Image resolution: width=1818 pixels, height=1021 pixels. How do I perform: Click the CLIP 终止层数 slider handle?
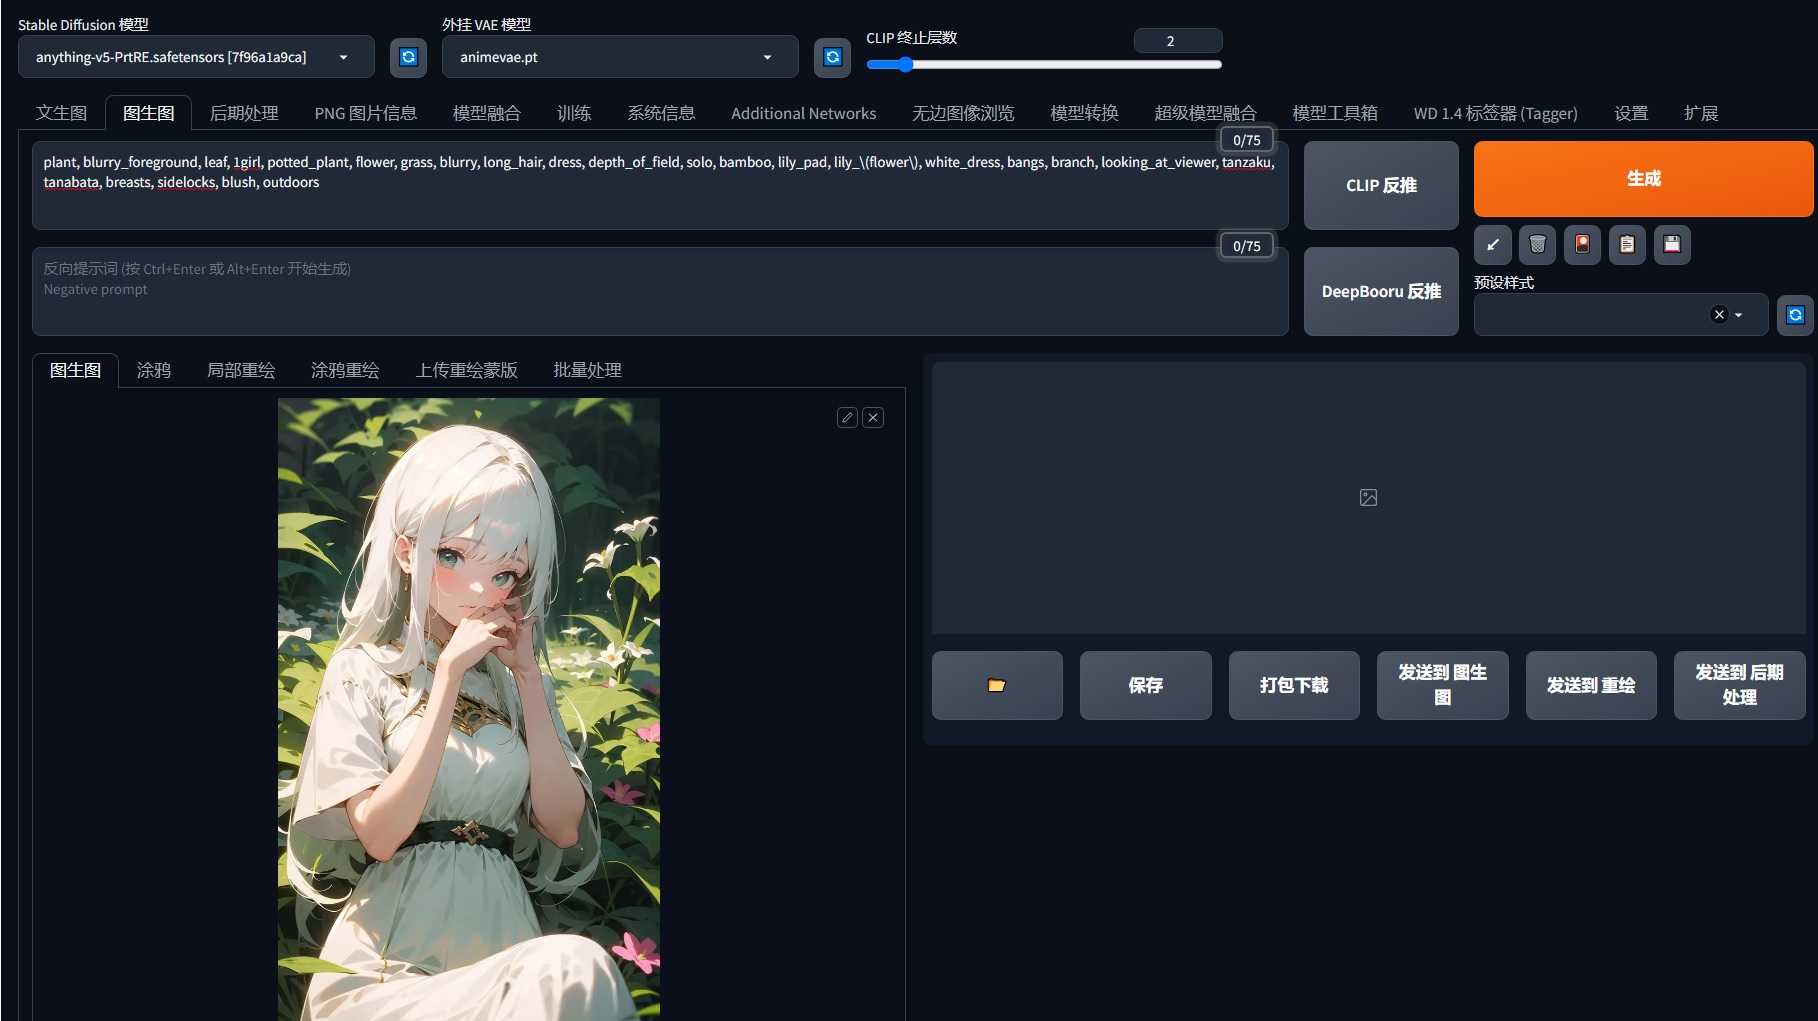[x=905, y=65]
